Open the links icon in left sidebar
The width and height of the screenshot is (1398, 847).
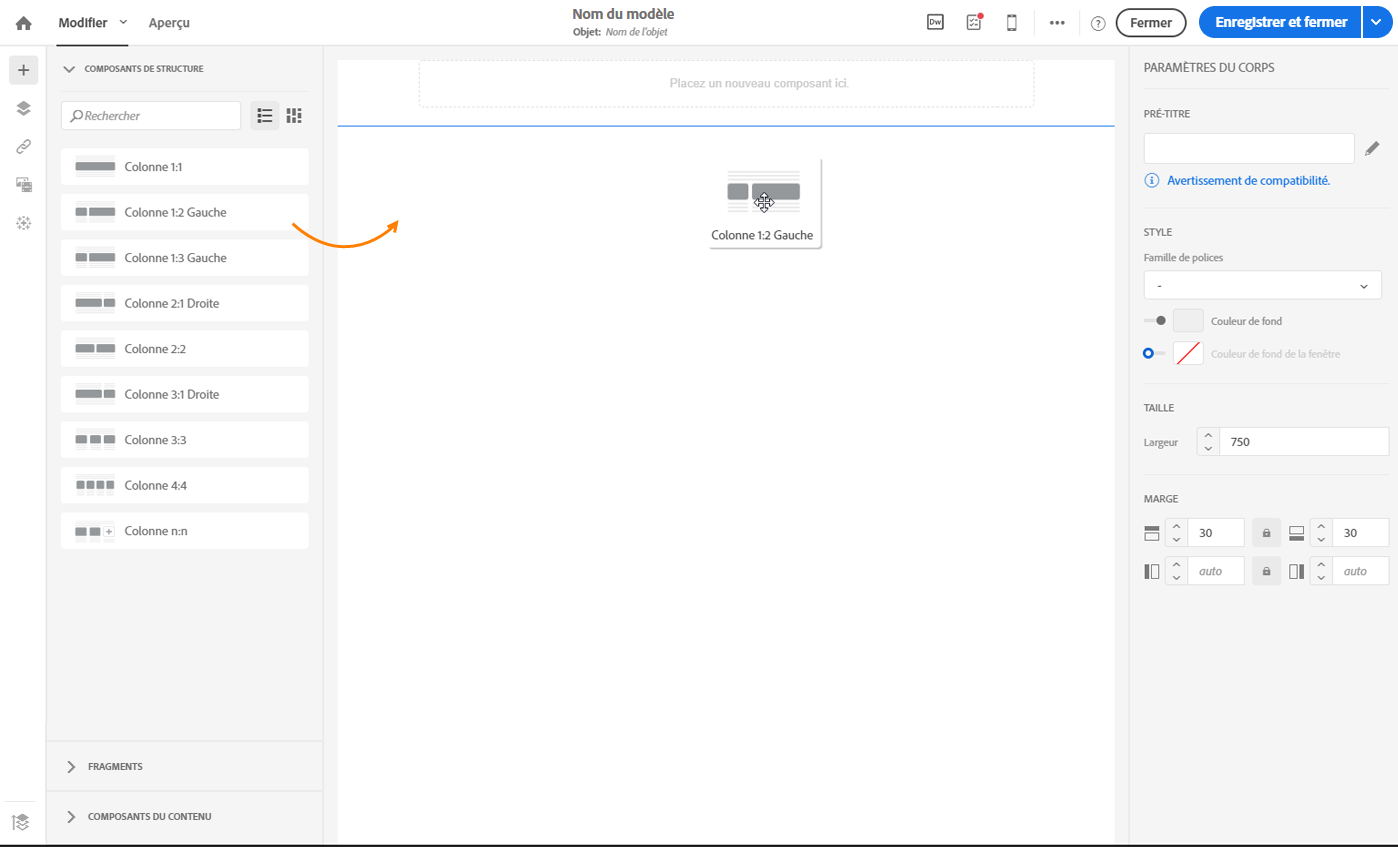point(24,146)
